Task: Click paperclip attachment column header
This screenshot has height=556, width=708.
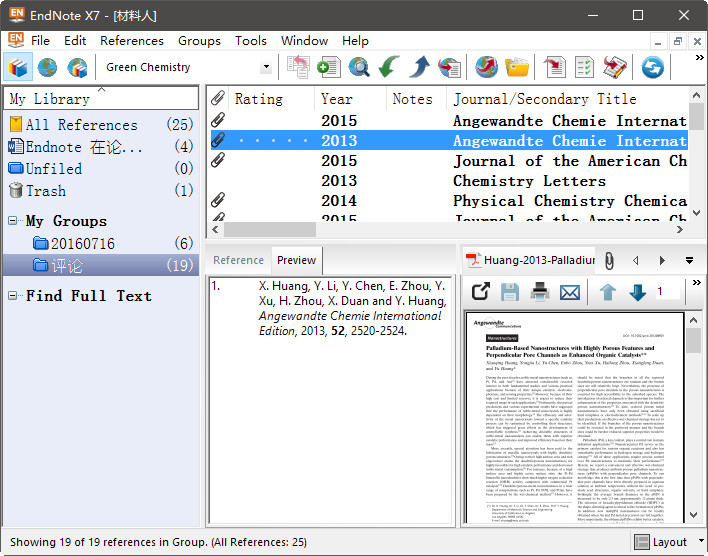Action: click(218, 98)
